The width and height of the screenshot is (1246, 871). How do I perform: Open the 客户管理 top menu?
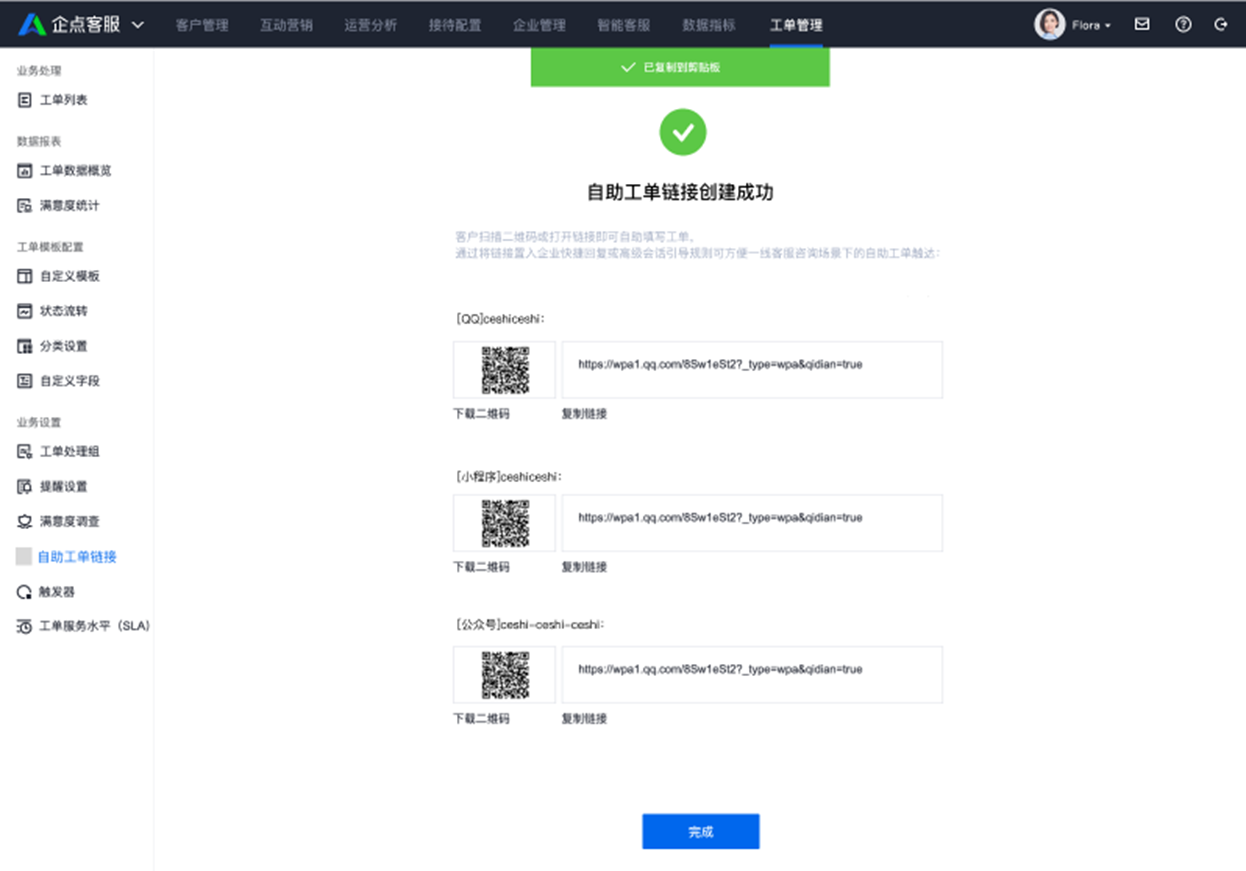[x=202, y=25]
